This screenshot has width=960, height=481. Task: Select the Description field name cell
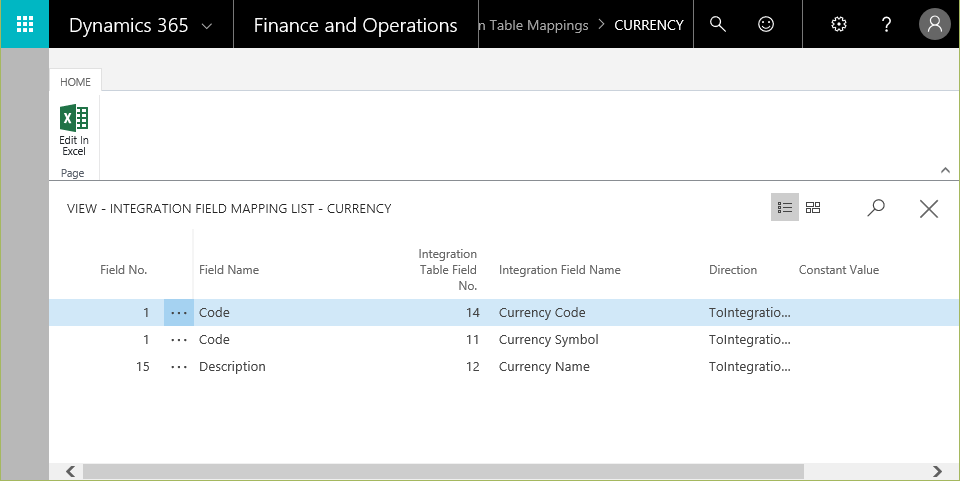click(x=232, y=367)
